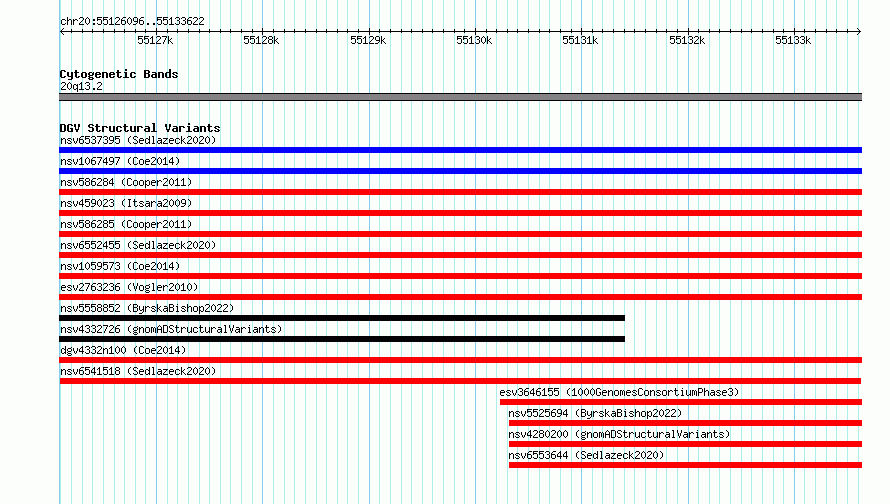Select nsv1059573 (Coe2014) label
Image resolution: width=890 pixels, height=504 pixels.
coord(120,266)
